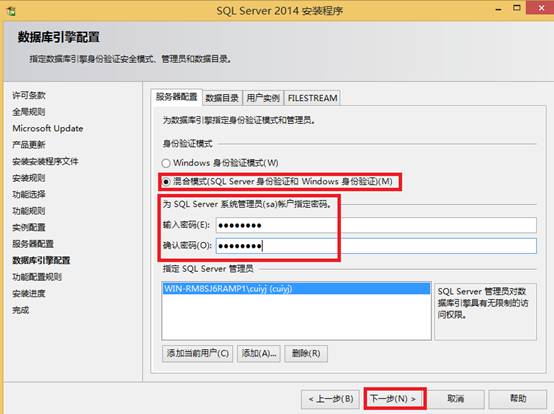Switch to the FILESTREAM tab
Image resolution: width=554 pixels, height=414 pixels.
click(x=312, y=98)
